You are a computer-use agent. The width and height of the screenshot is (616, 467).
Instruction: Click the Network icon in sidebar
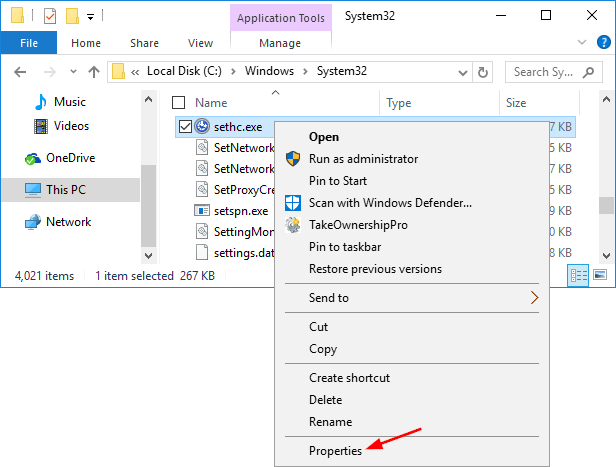(33, 222)
